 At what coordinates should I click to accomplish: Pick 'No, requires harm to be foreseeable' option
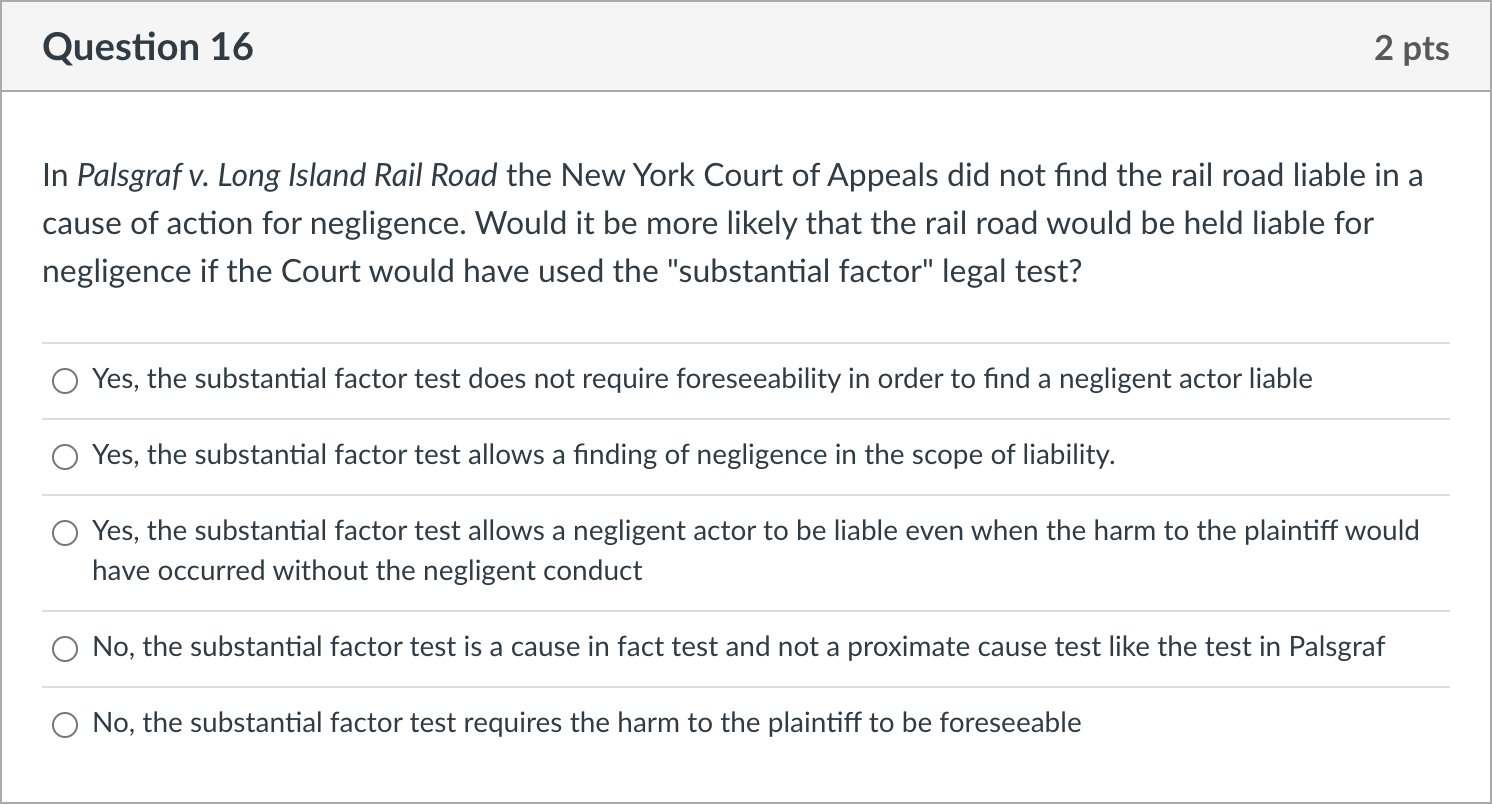coord(65,724)
